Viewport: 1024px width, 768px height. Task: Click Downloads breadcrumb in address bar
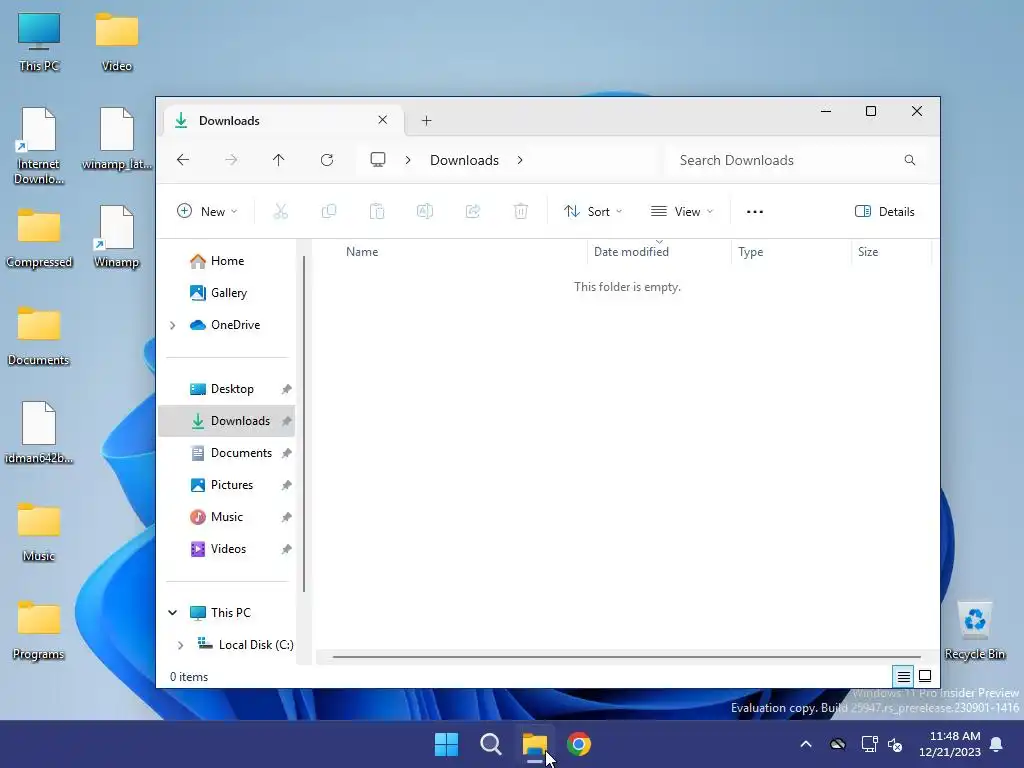(x=464, y=160)
